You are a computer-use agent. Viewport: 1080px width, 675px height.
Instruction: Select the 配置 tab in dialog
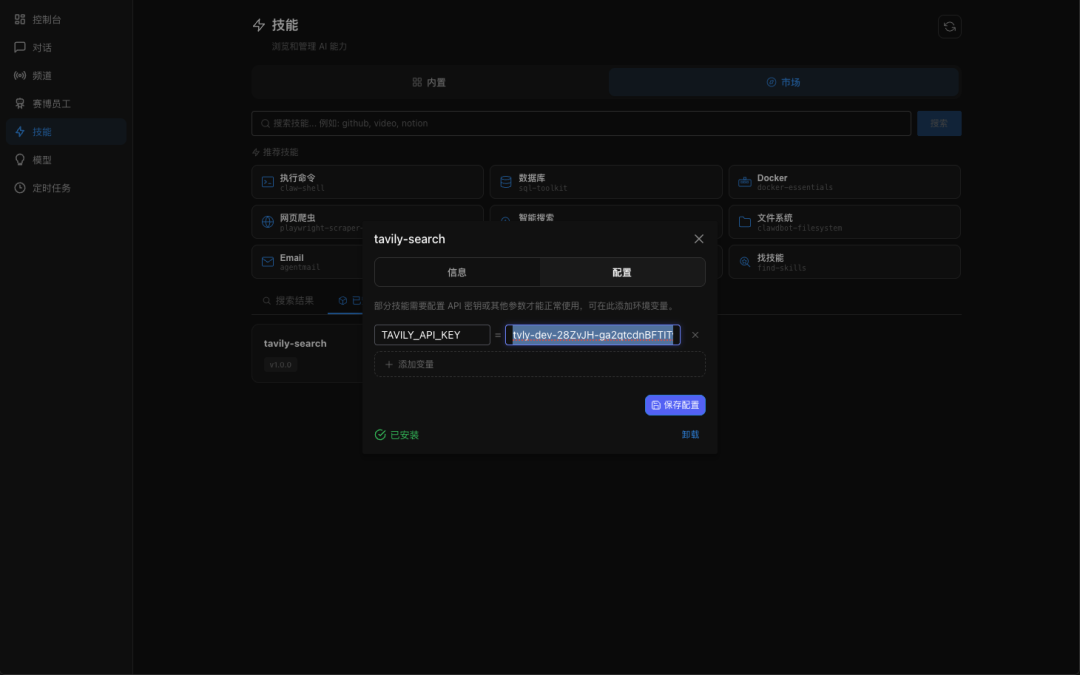coord(622,272)
